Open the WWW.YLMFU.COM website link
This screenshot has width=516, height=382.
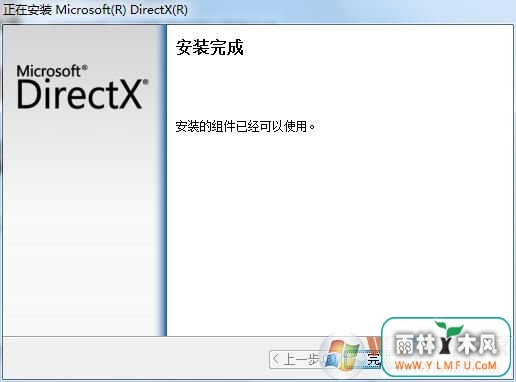(x=446, y=365)
